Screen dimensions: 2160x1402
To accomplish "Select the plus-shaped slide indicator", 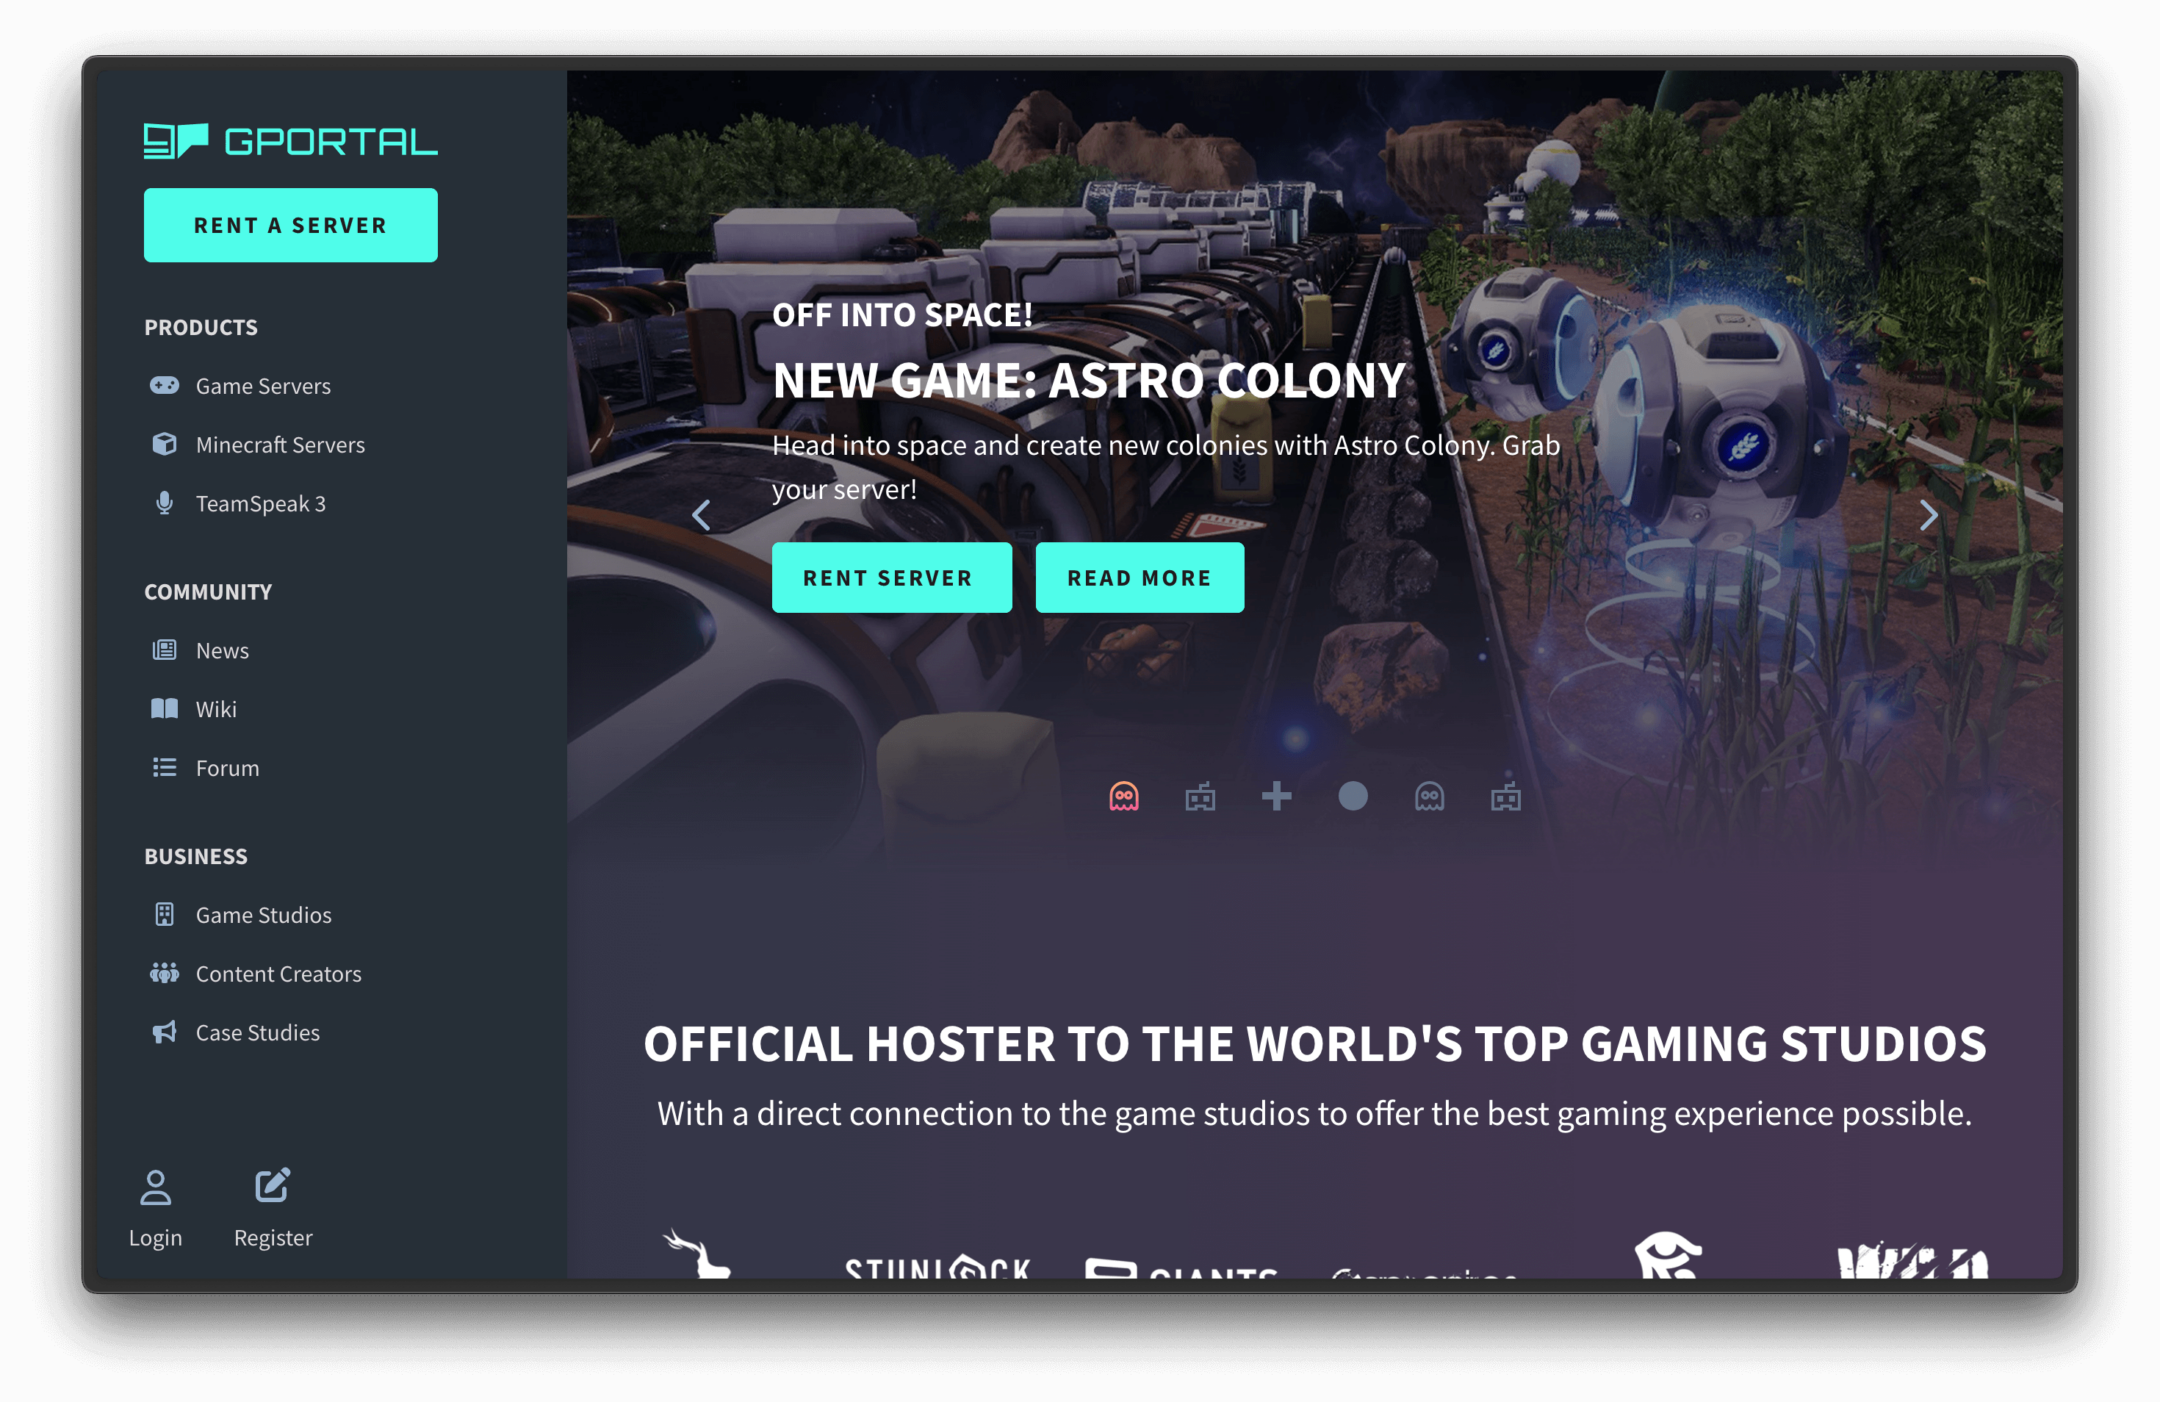I will coord(1276,797).
